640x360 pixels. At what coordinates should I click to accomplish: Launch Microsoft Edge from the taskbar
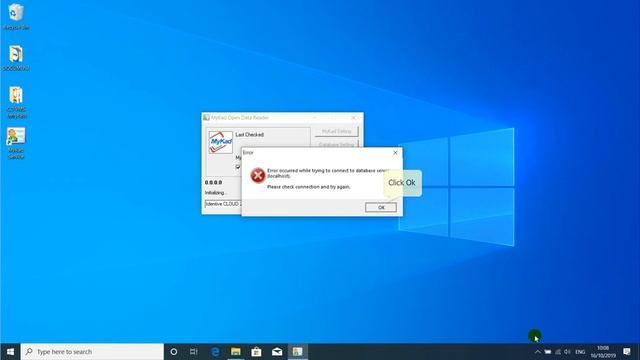215,351
